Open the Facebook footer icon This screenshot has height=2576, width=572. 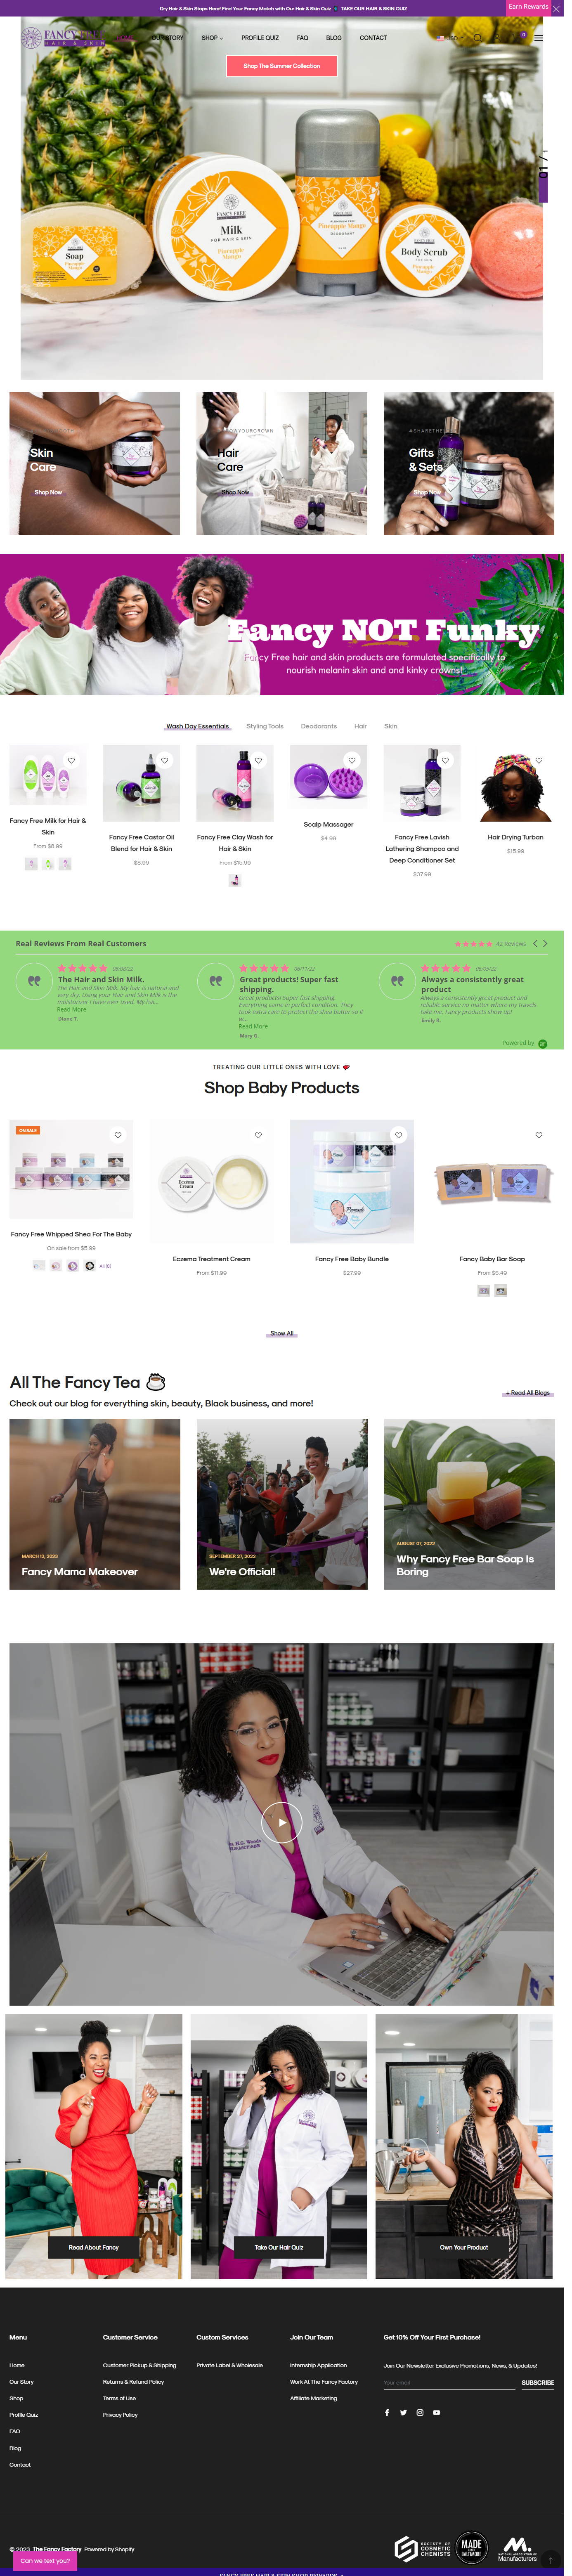pyautogui.click(x=387, y=2412)
